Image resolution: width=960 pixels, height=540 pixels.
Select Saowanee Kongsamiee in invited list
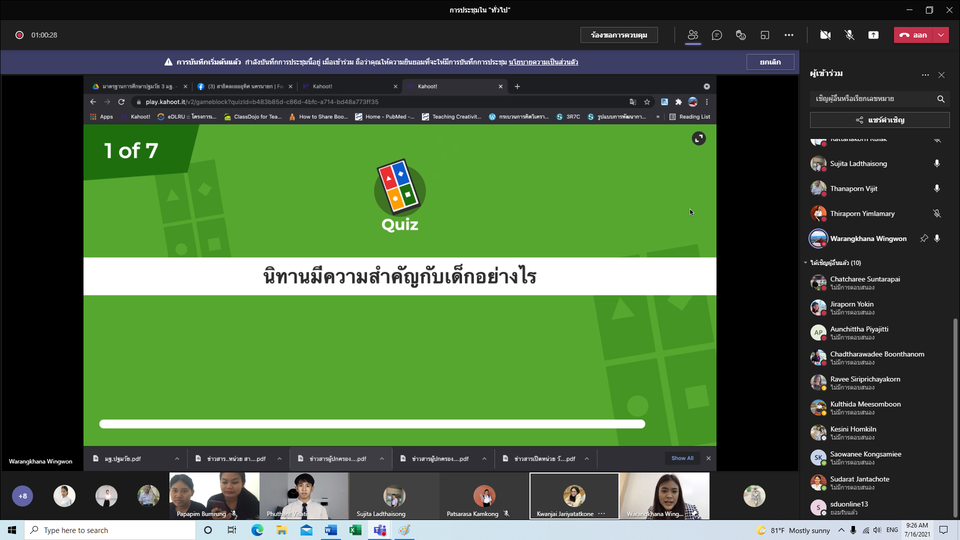click(x=879, y=458)
